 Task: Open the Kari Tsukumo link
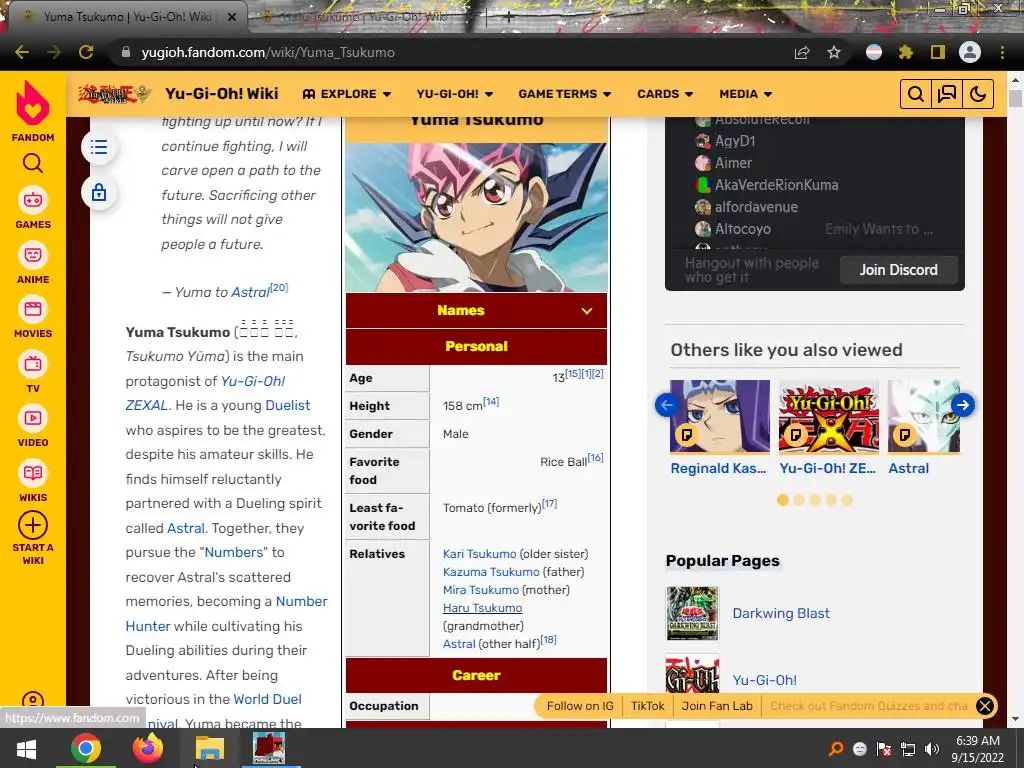(479, 554)
